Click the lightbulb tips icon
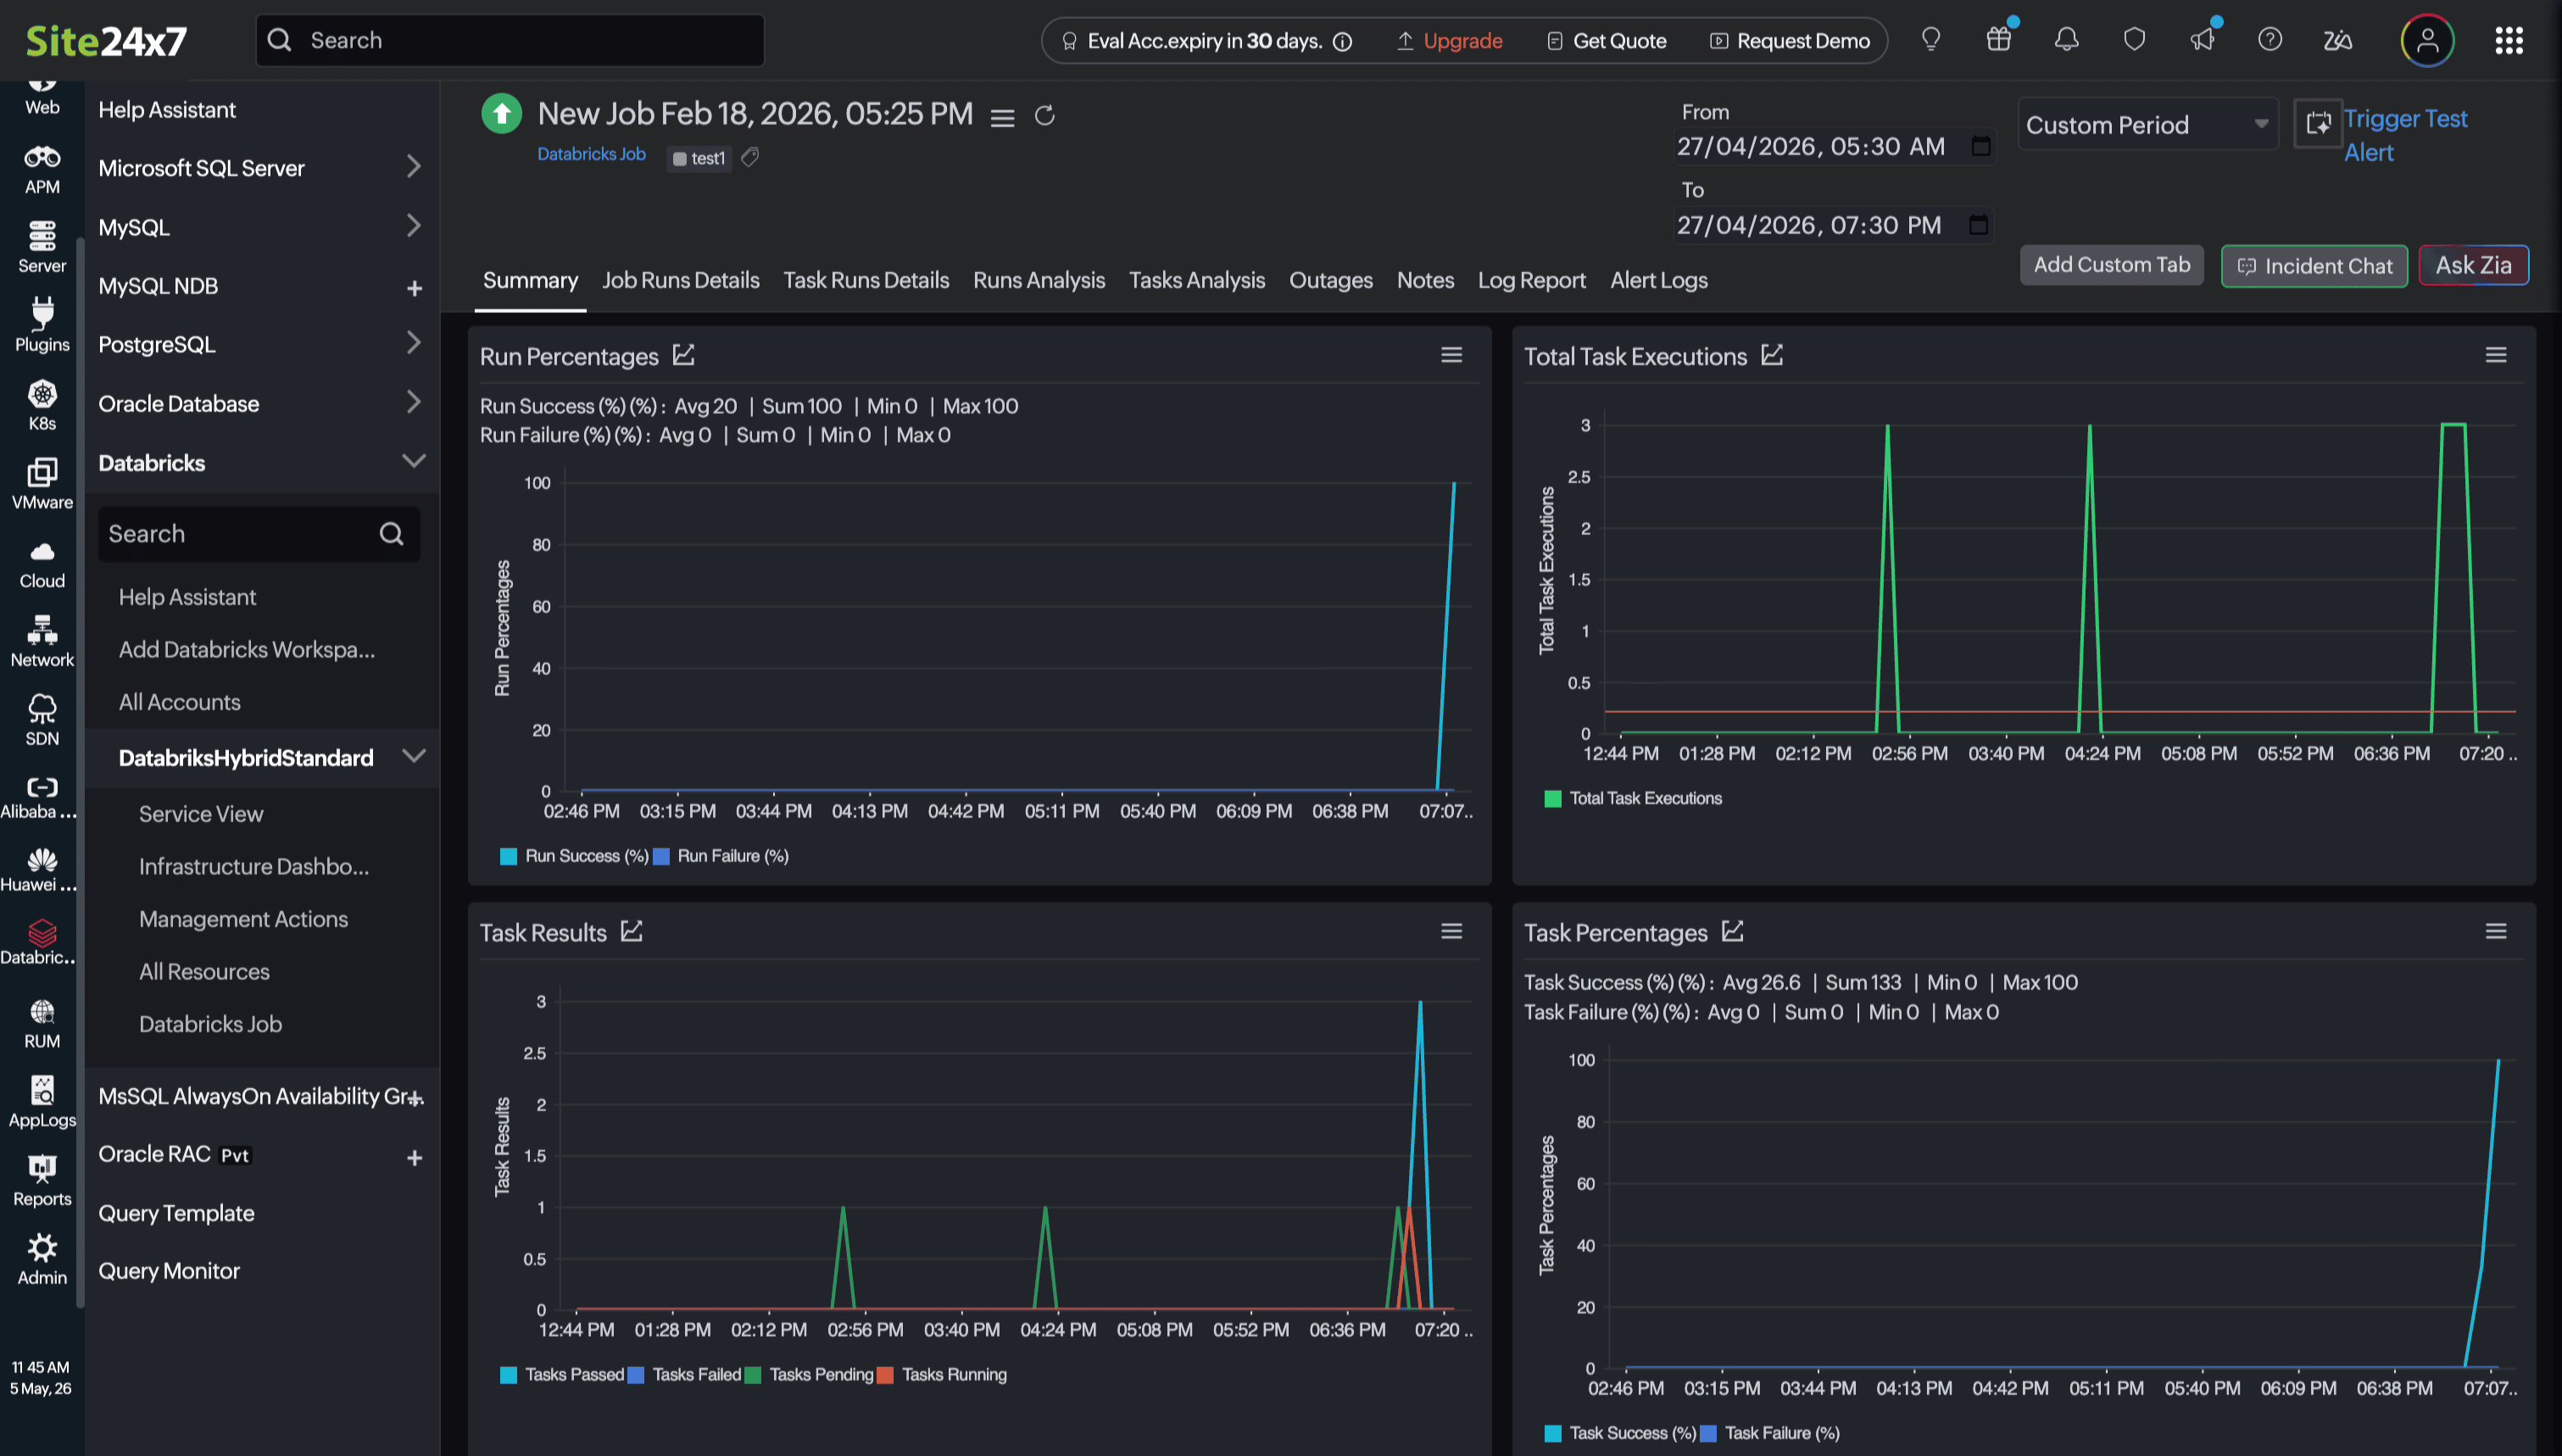Viewport: 2562px width, 1456px height. pos(1931,40)
